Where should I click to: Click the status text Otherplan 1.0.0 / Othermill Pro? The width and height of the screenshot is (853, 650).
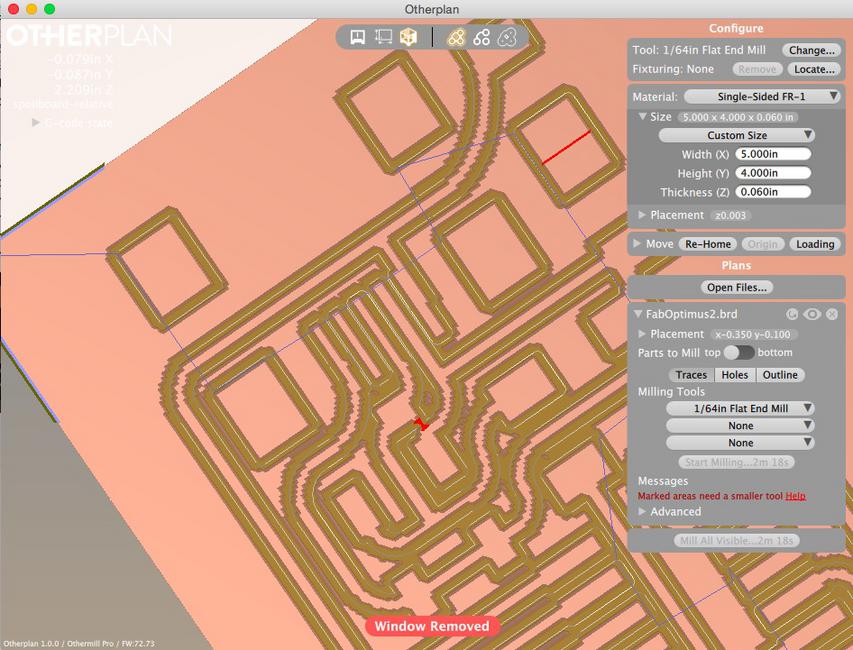click(79, 643)
